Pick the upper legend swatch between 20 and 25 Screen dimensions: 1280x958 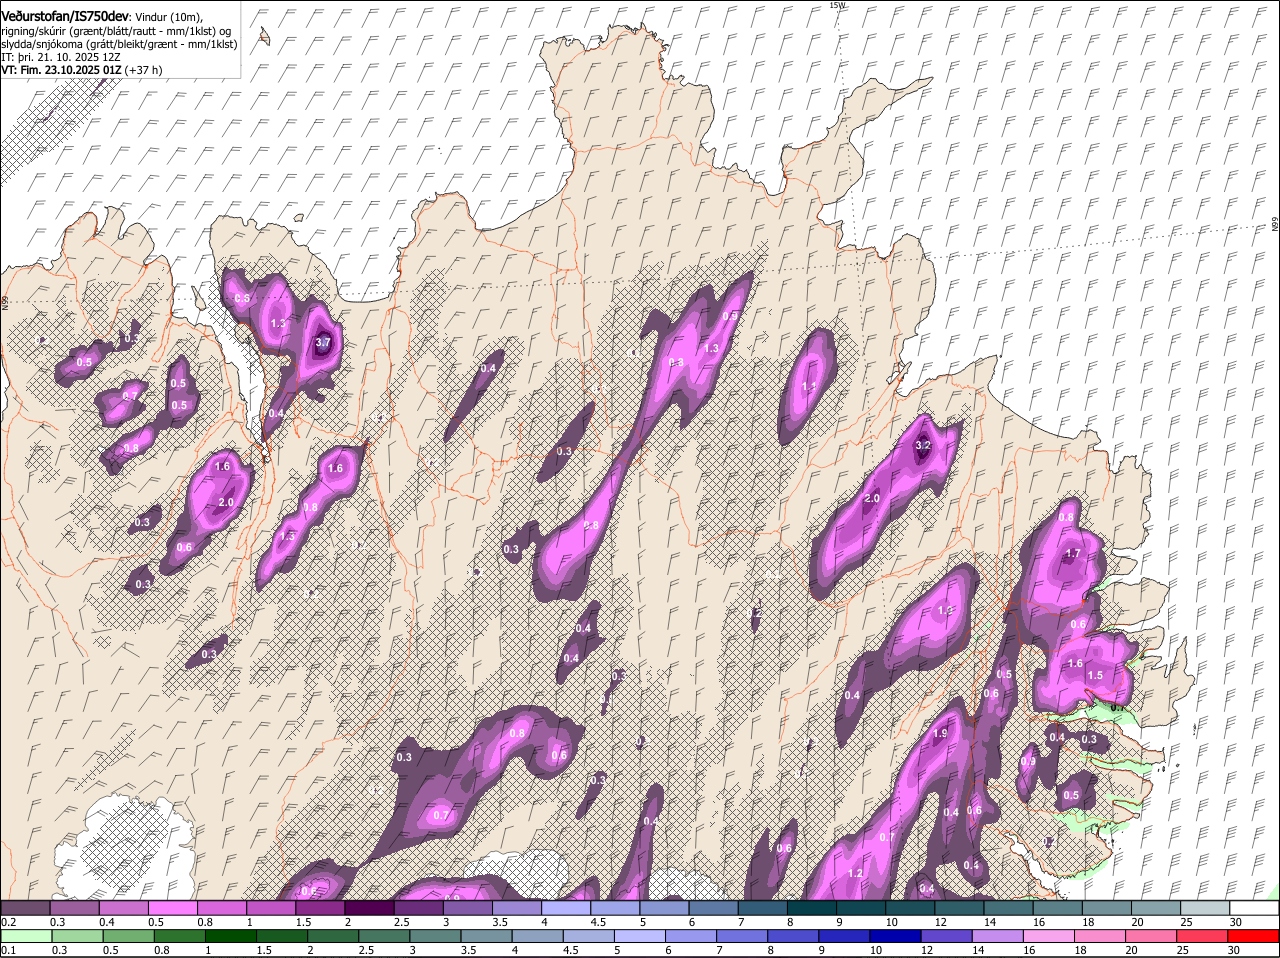(x=1155, y=907)
